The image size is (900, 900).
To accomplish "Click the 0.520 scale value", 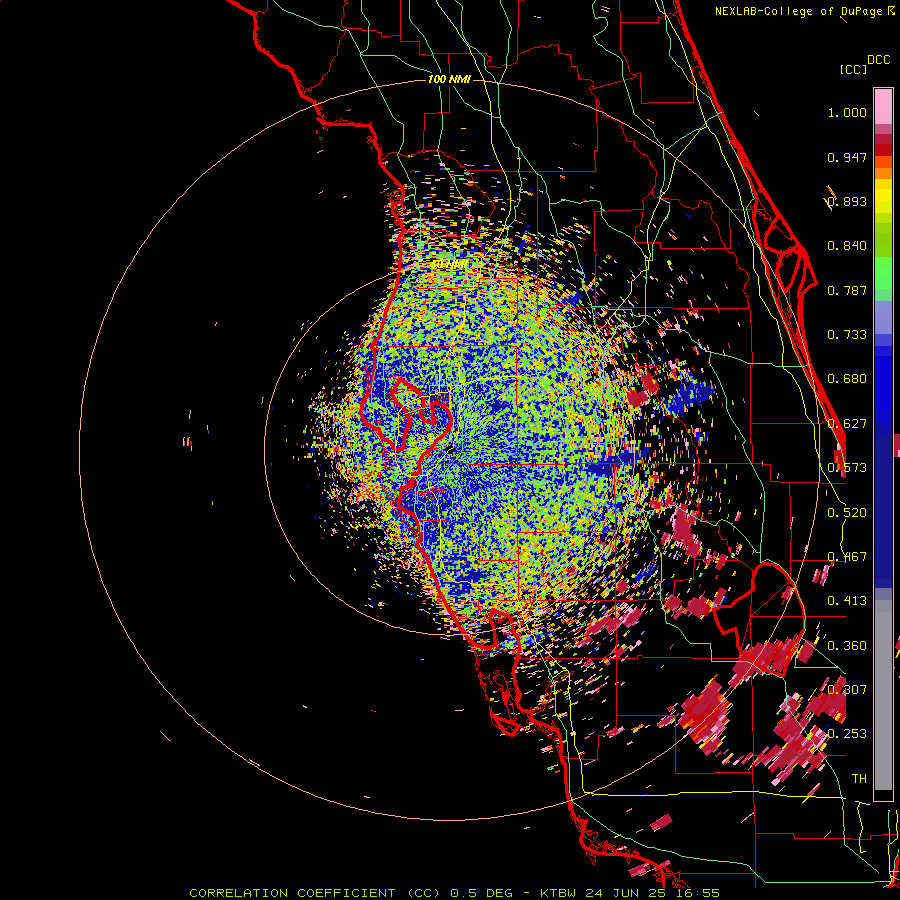I will click(x=847, y=513).
